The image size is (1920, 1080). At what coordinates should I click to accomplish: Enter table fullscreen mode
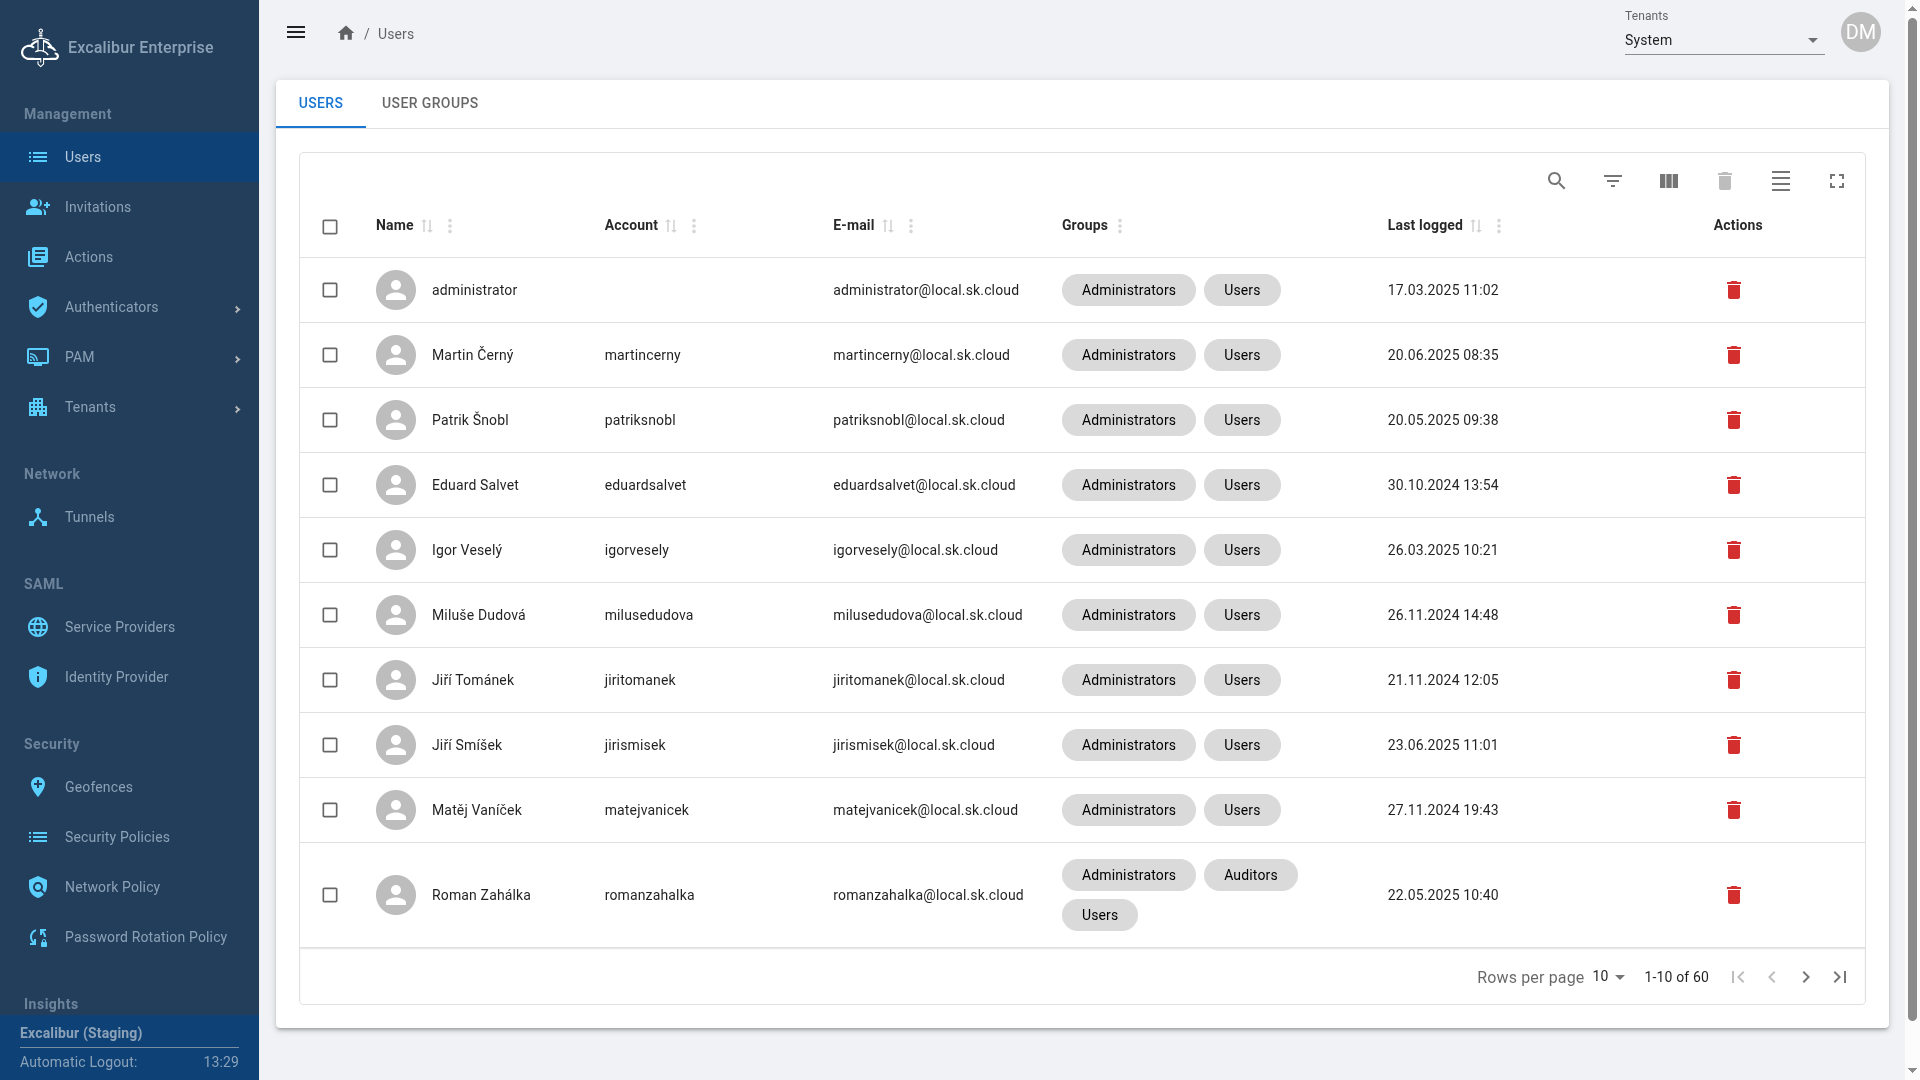click(x=1836, y=181)
